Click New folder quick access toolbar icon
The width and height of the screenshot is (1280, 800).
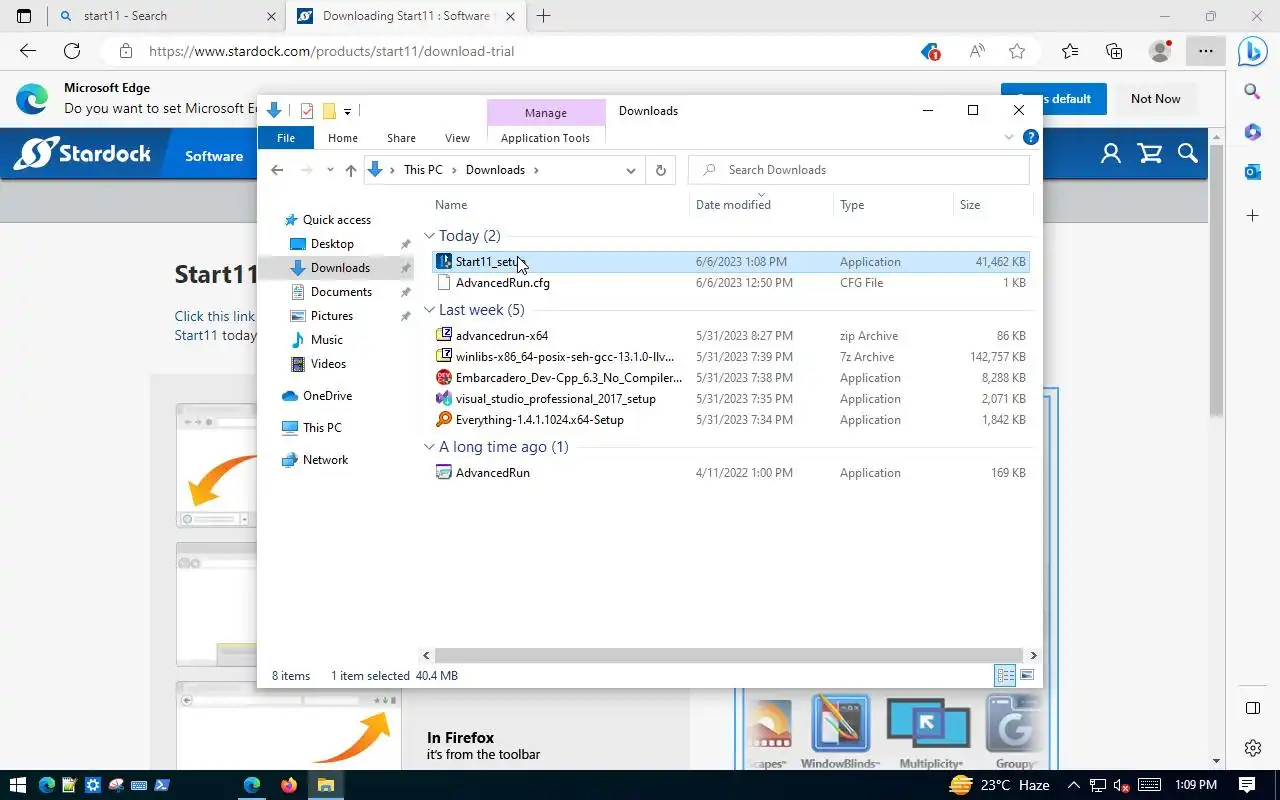click(x=328, y=111)
